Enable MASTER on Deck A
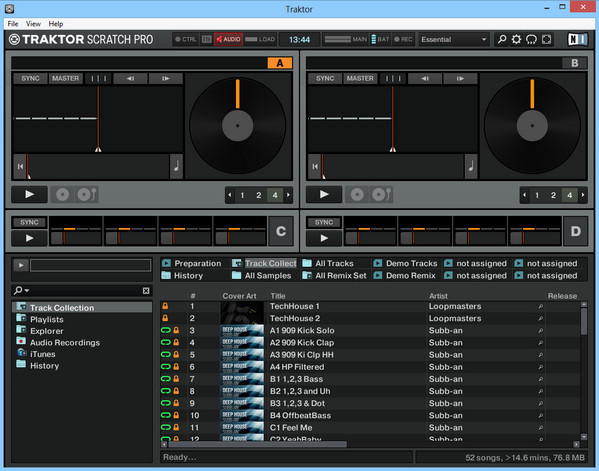 (65, 78)
